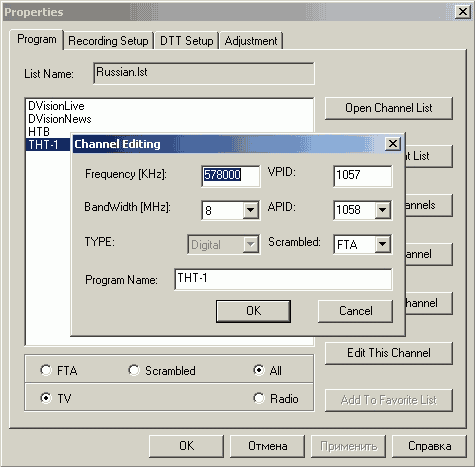
Task: Open the BandWidth [MHz] dropdown
Action: tap(250, 210)
